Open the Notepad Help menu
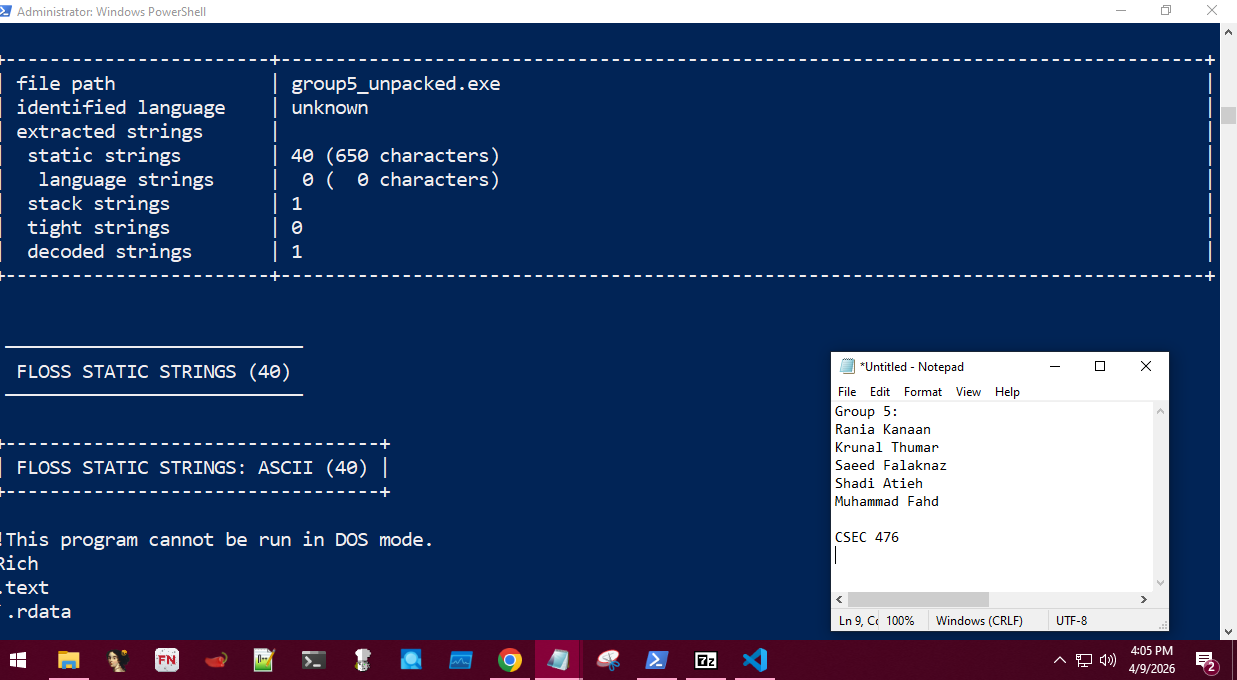Viewport: 1237px width, 680px height. pos(1007,392)
